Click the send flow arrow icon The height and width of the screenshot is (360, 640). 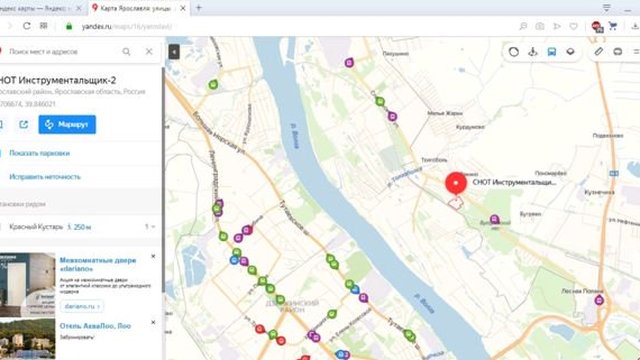point(557,26)
